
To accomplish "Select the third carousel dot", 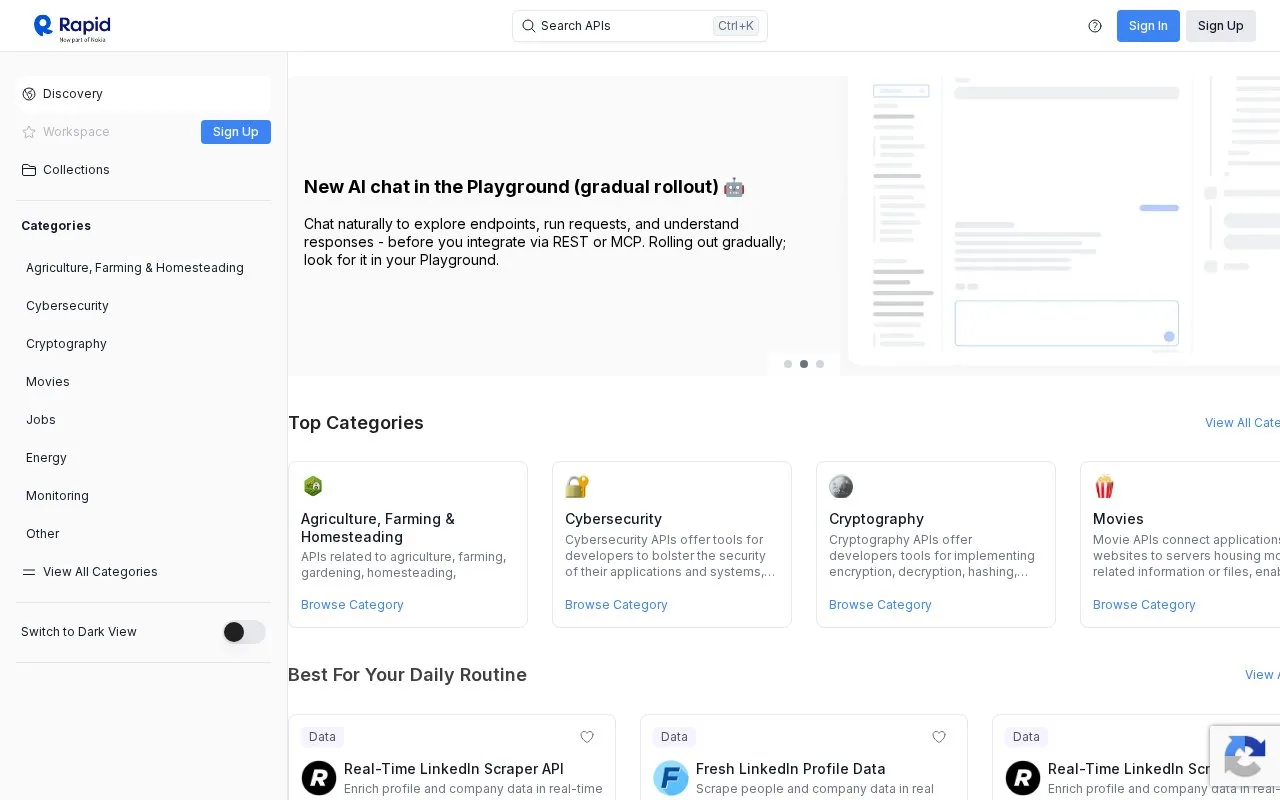I will (x=820, y=364).
